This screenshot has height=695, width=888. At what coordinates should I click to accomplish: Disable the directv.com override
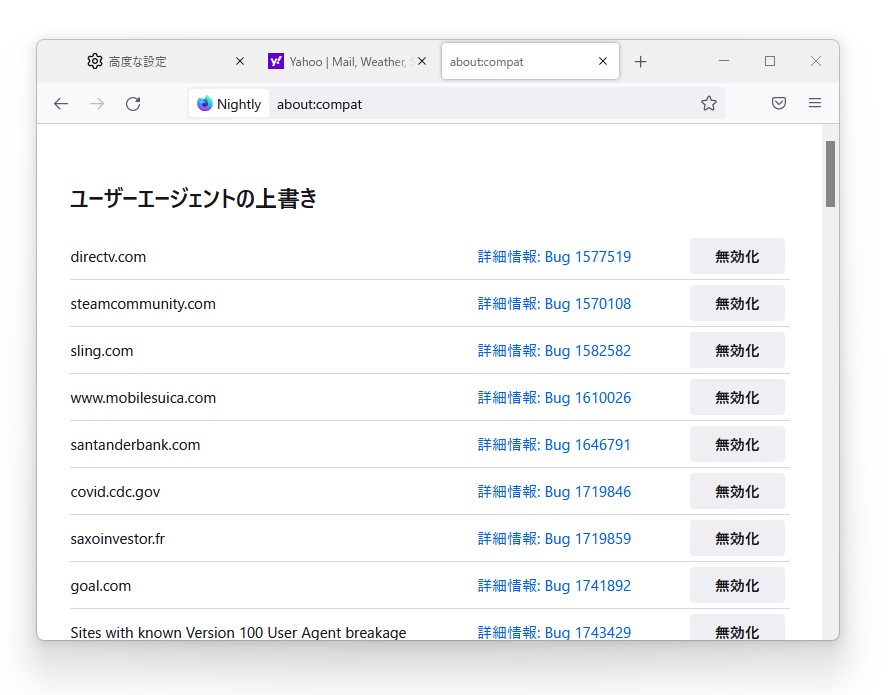pyautogui.click(x=737, y=257)
